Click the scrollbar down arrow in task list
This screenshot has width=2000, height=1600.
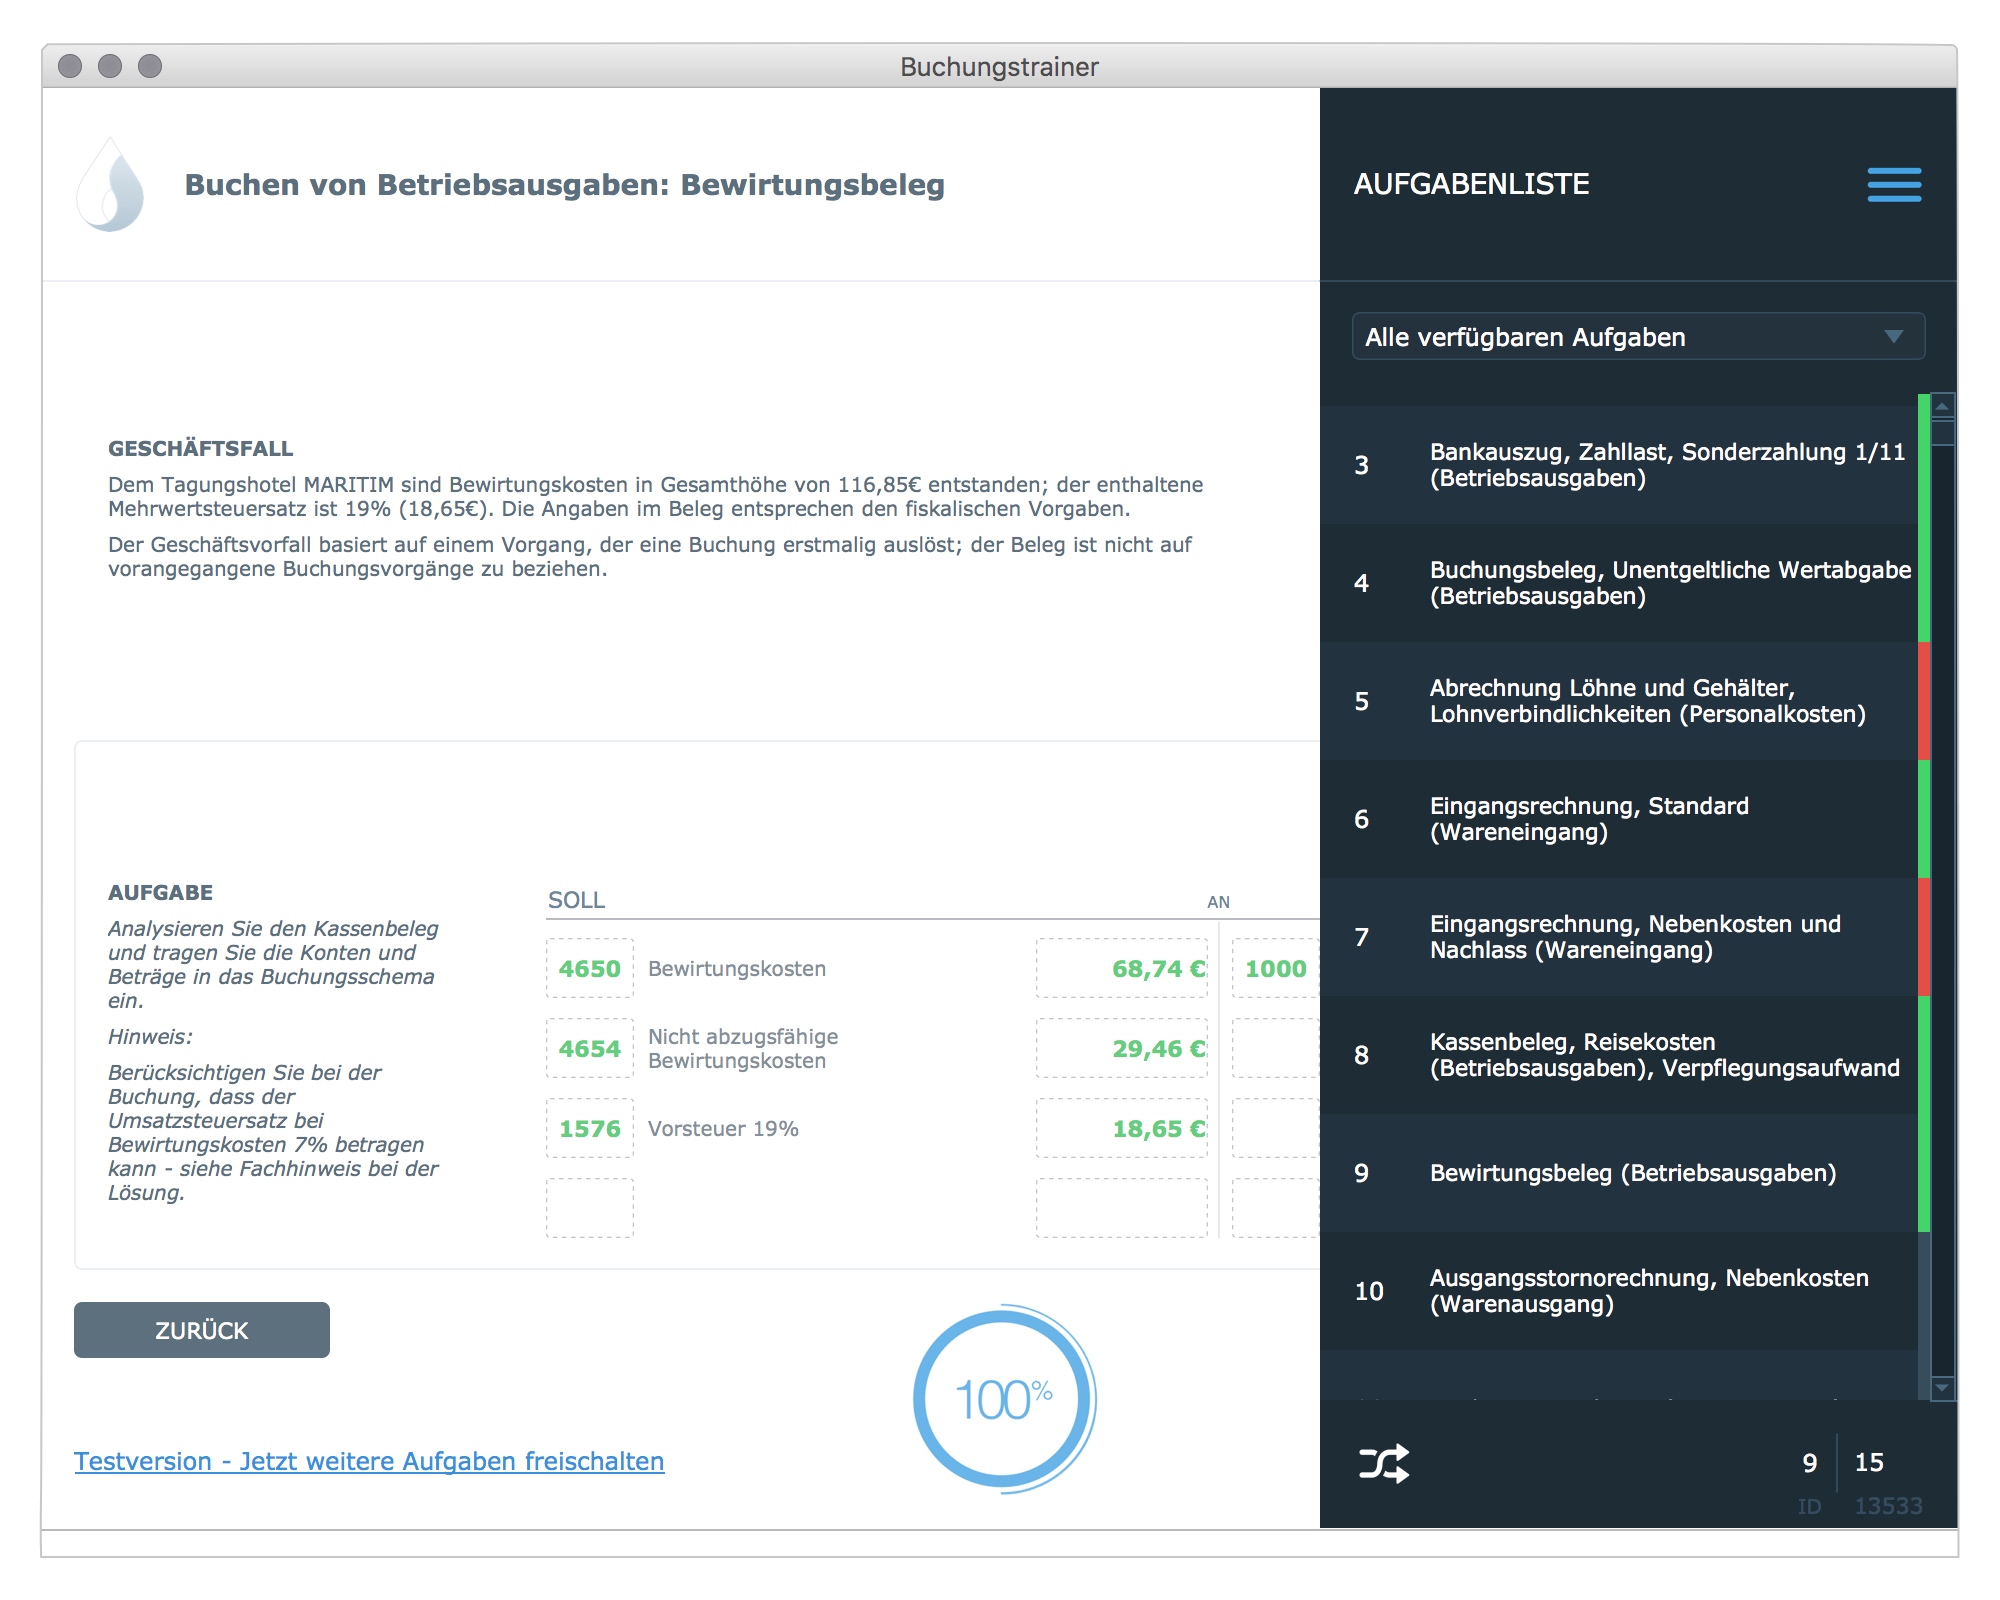(1942, 1388)
